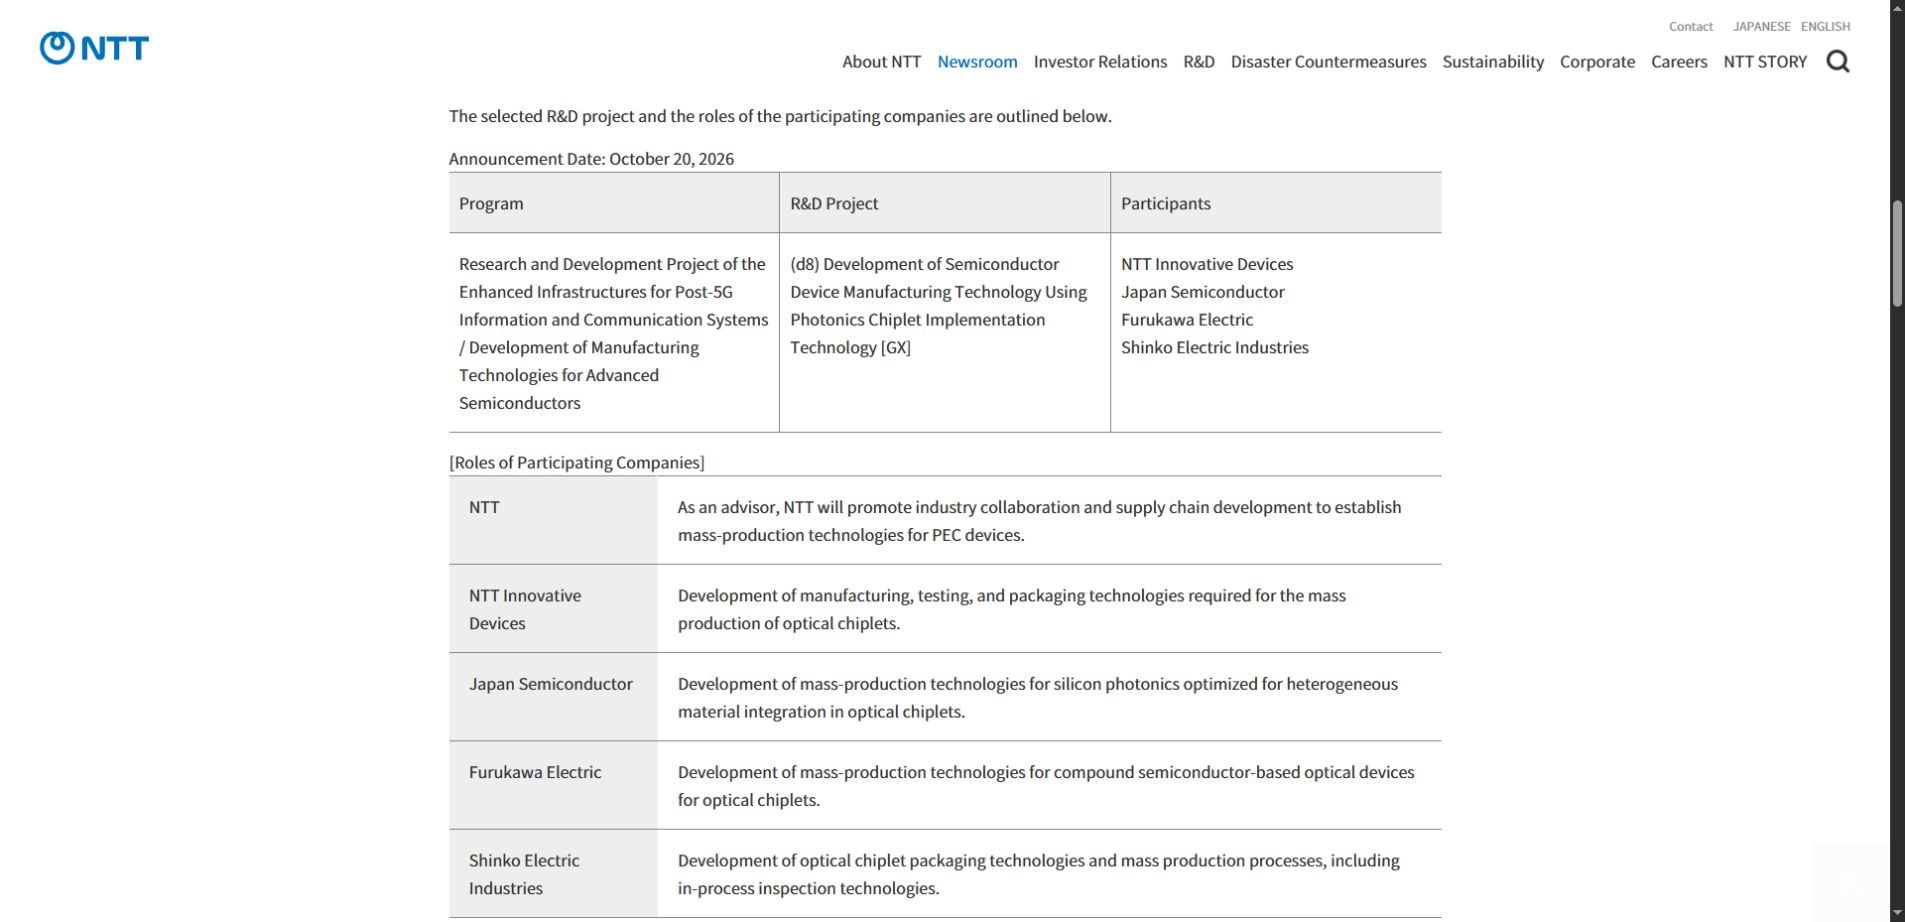Select the Announcement Date: October 20, 2026 text

(x=591, y=159)
